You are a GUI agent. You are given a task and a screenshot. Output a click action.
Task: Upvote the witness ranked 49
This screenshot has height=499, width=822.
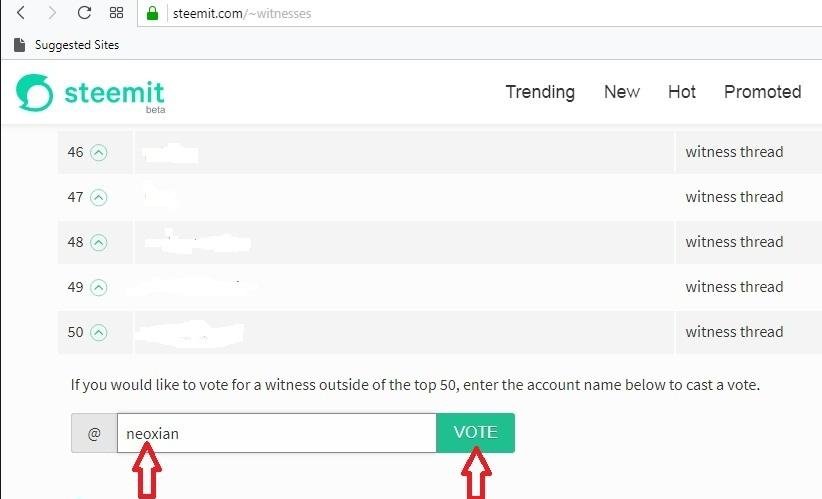click(98, 287)
